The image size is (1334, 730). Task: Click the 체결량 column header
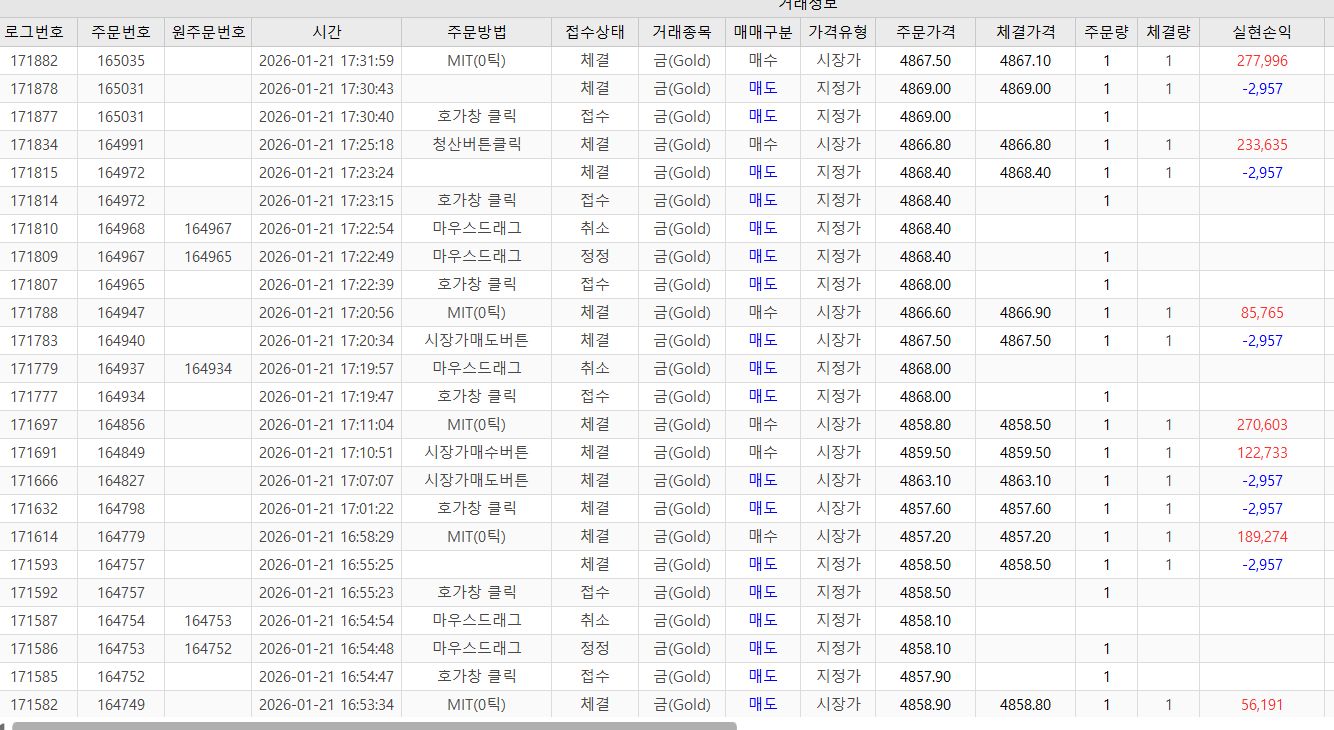pyautogui.click(x=1168, y=32)
